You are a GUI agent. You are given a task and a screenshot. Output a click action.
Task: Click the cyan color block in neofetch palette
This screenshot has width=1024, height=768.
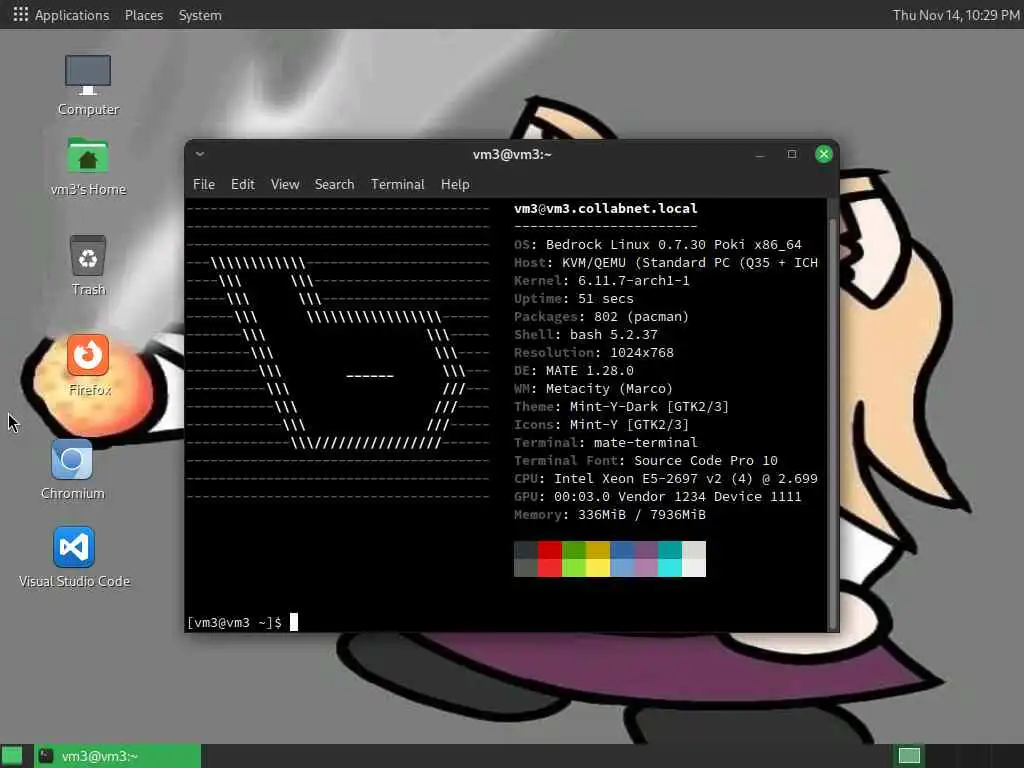click(669, 559)
